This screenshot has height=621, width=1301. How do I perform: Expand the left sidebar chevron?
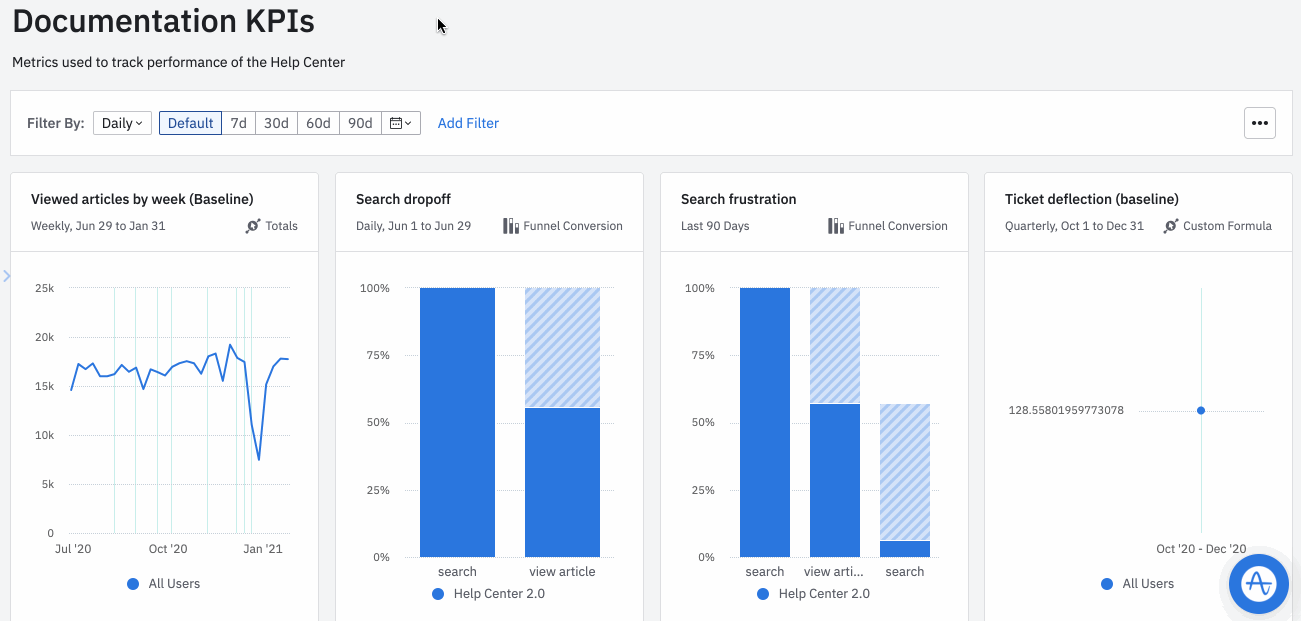pos(7,275)
